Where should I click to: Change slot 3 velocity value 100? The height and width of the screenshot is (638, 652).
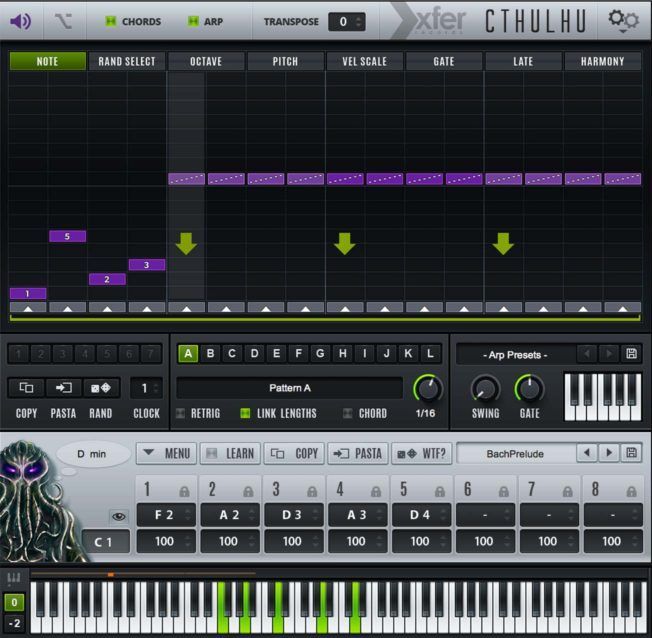pyautogui.click(x=294, y=541)
